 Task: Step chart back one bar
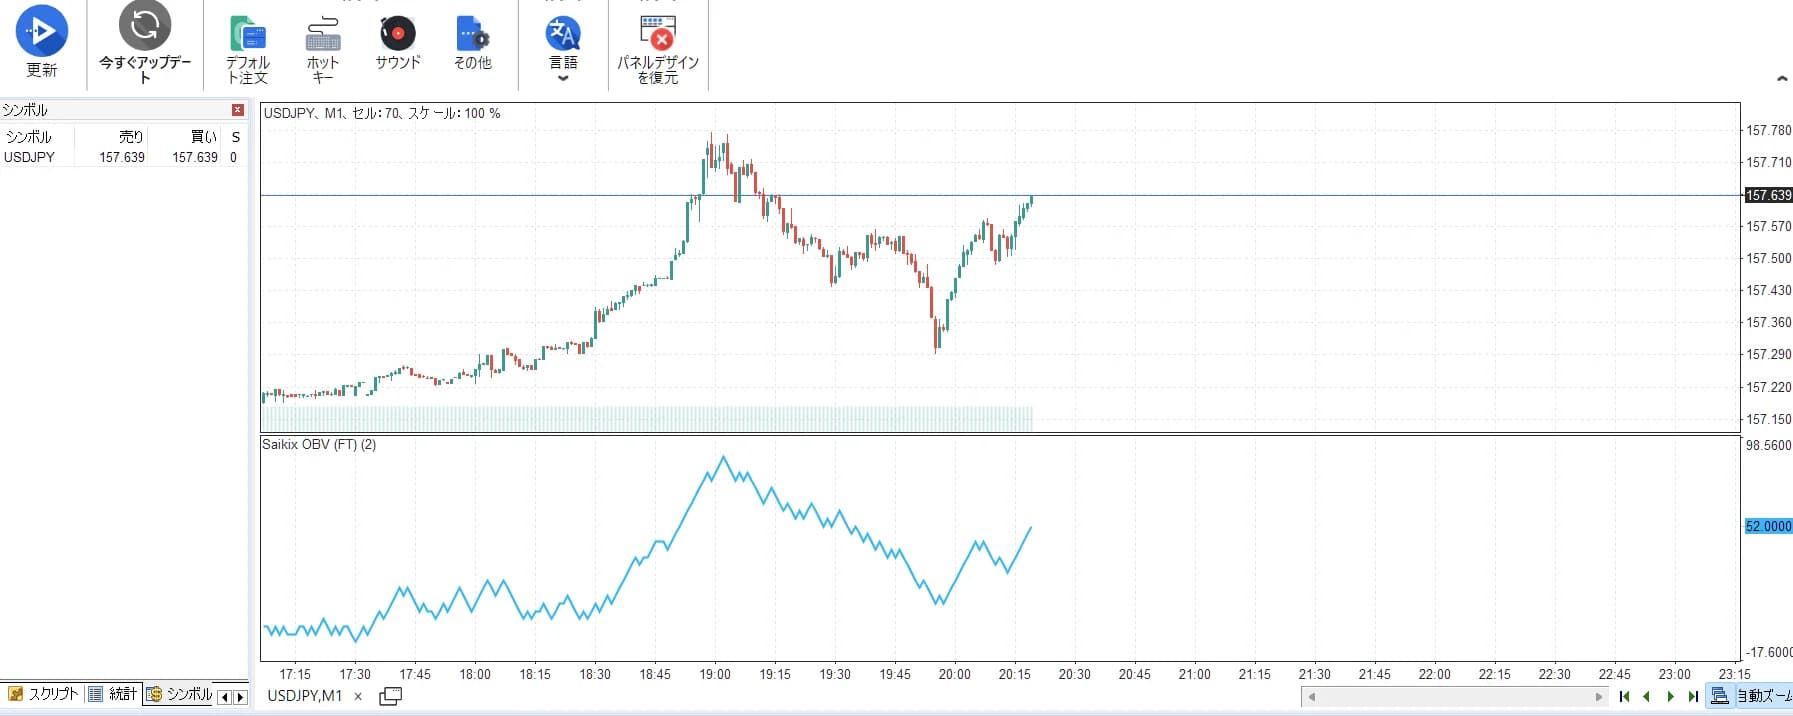(x=1647, y=697)
